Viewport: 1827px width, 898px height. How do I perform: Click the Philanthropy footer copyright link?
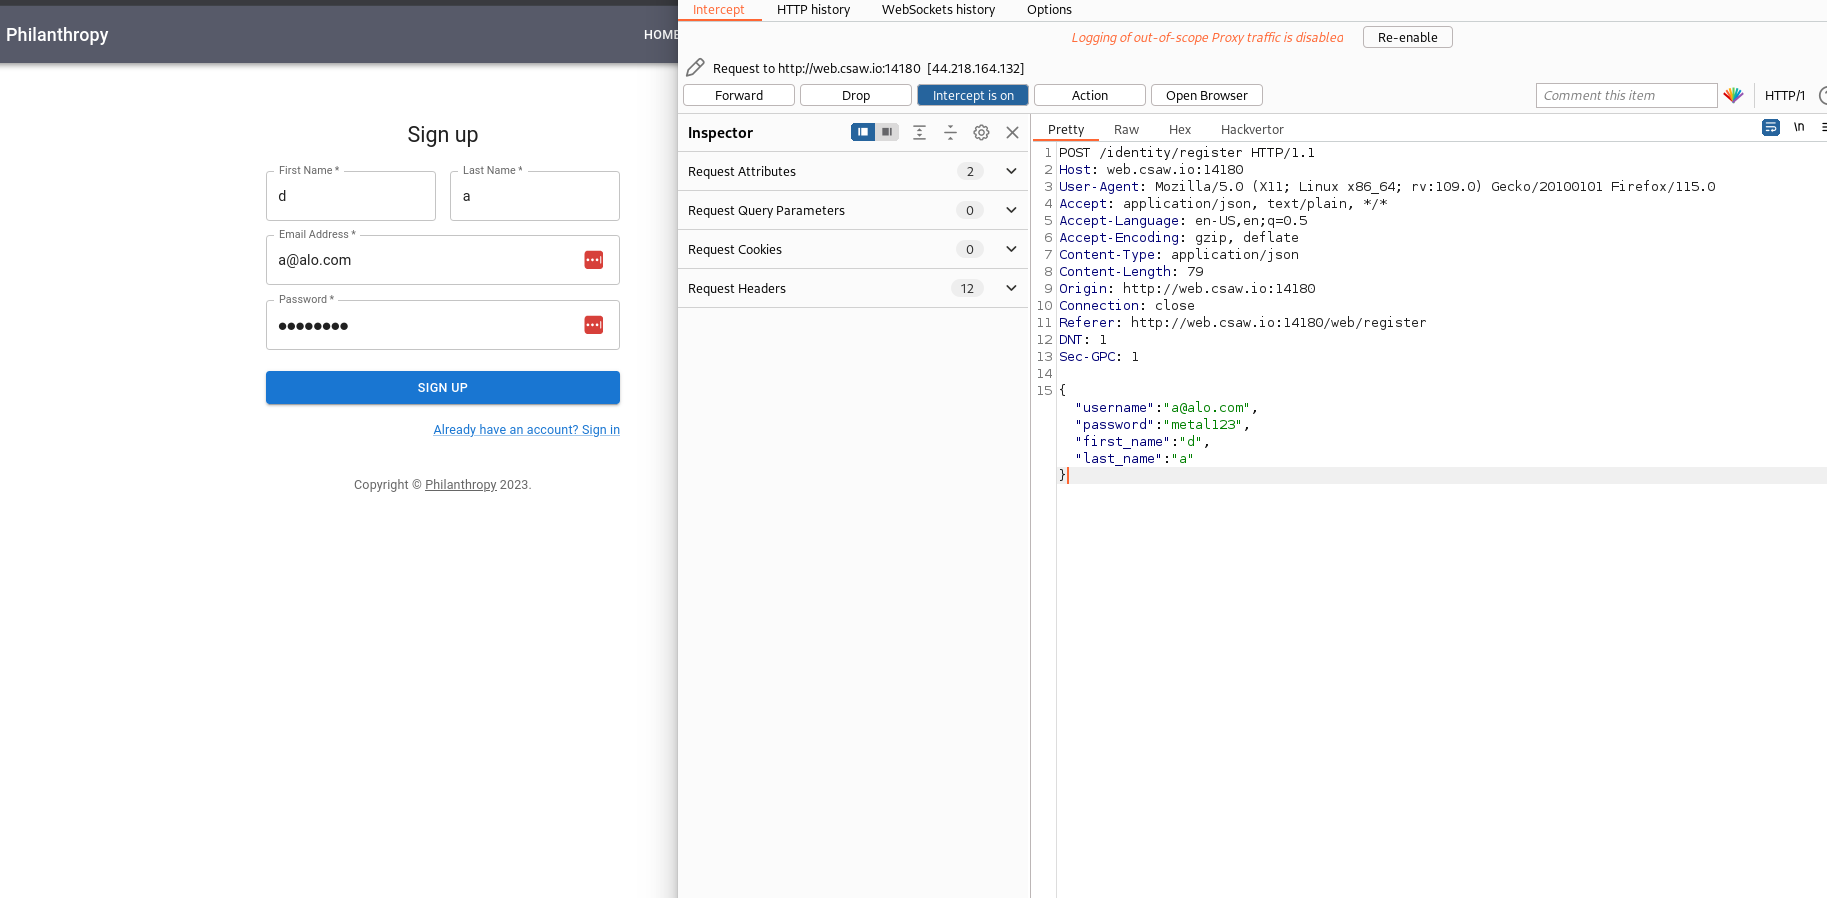coord(461,485)
